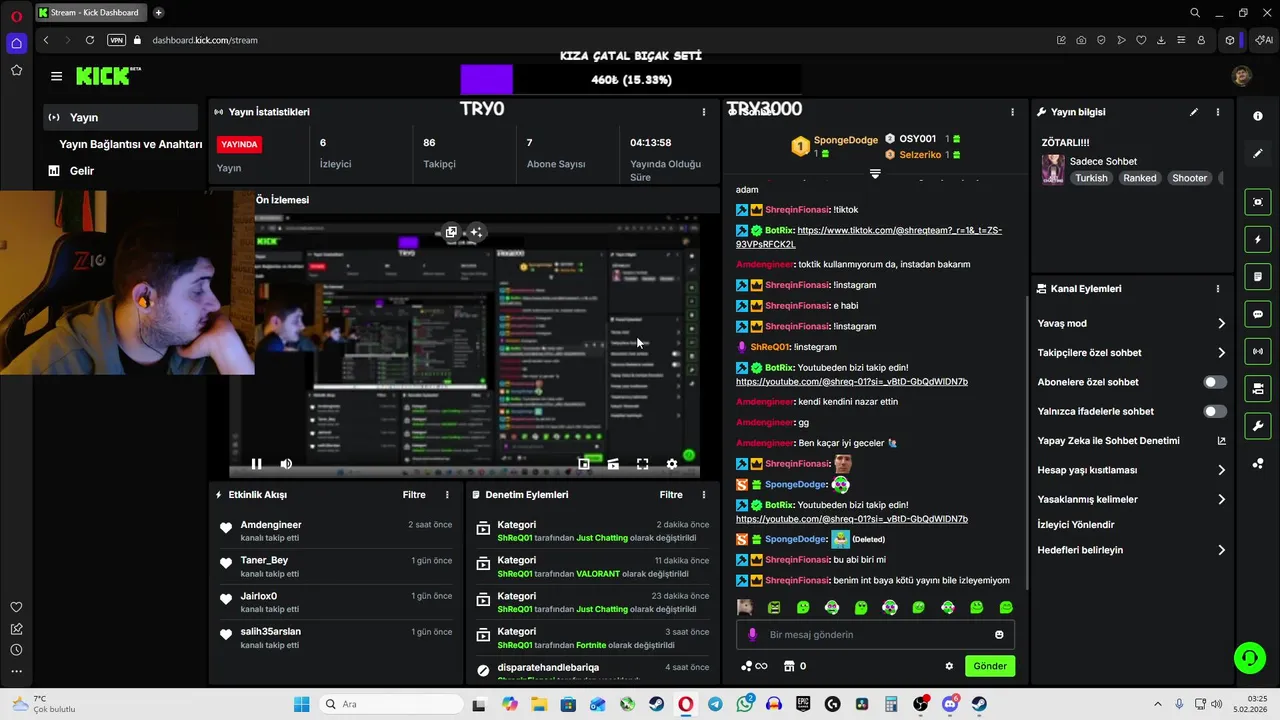1280x720 pixels.
Task: Open the Kick hamburger menu
Action: [x=56, y=76]
